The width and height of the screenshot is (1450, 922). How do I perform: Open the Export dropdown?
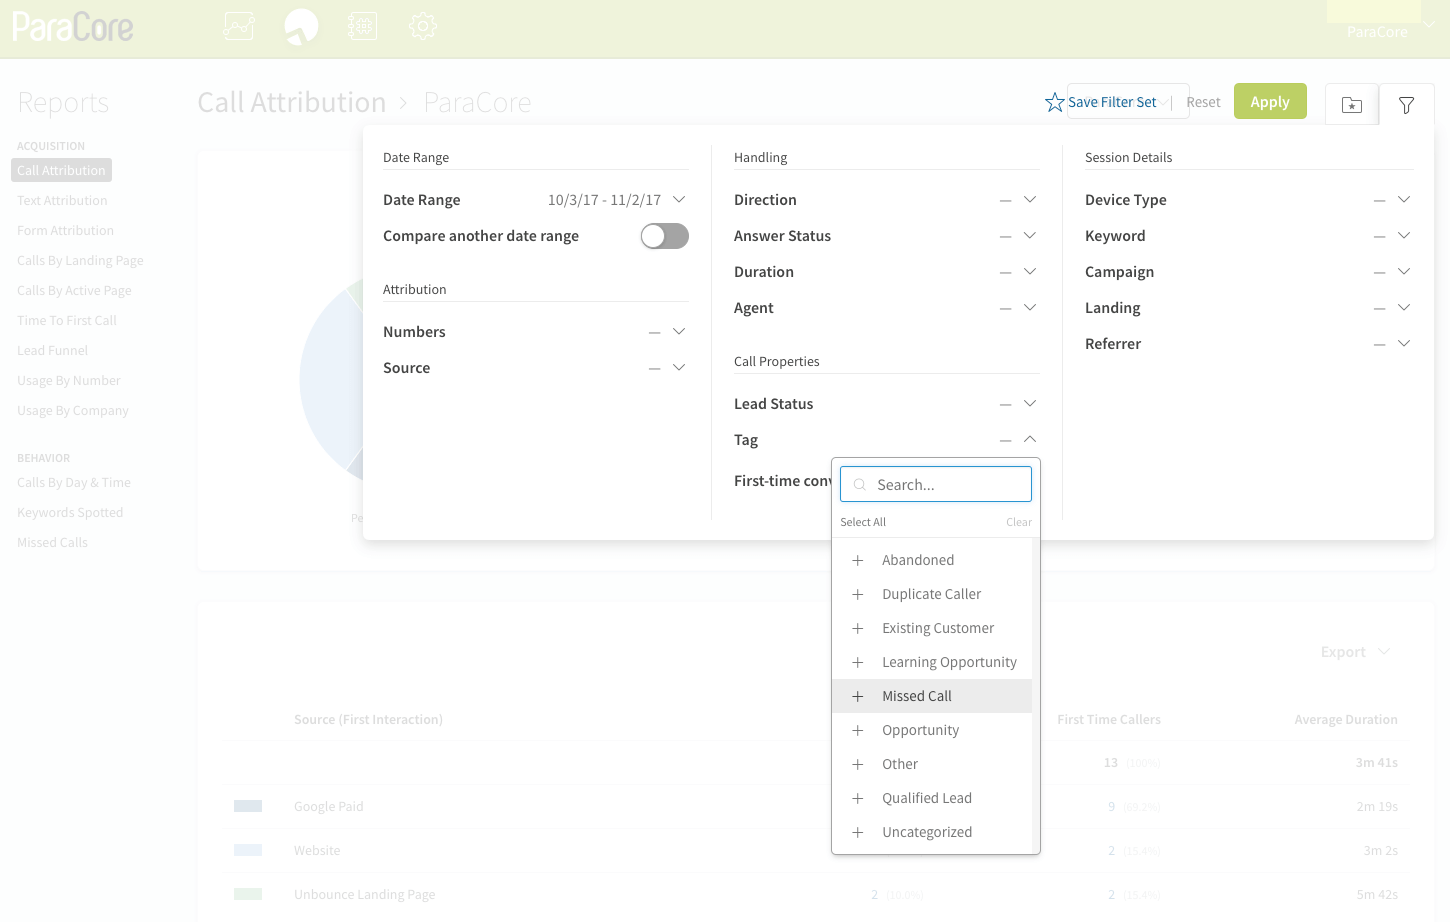(1355, 652)
